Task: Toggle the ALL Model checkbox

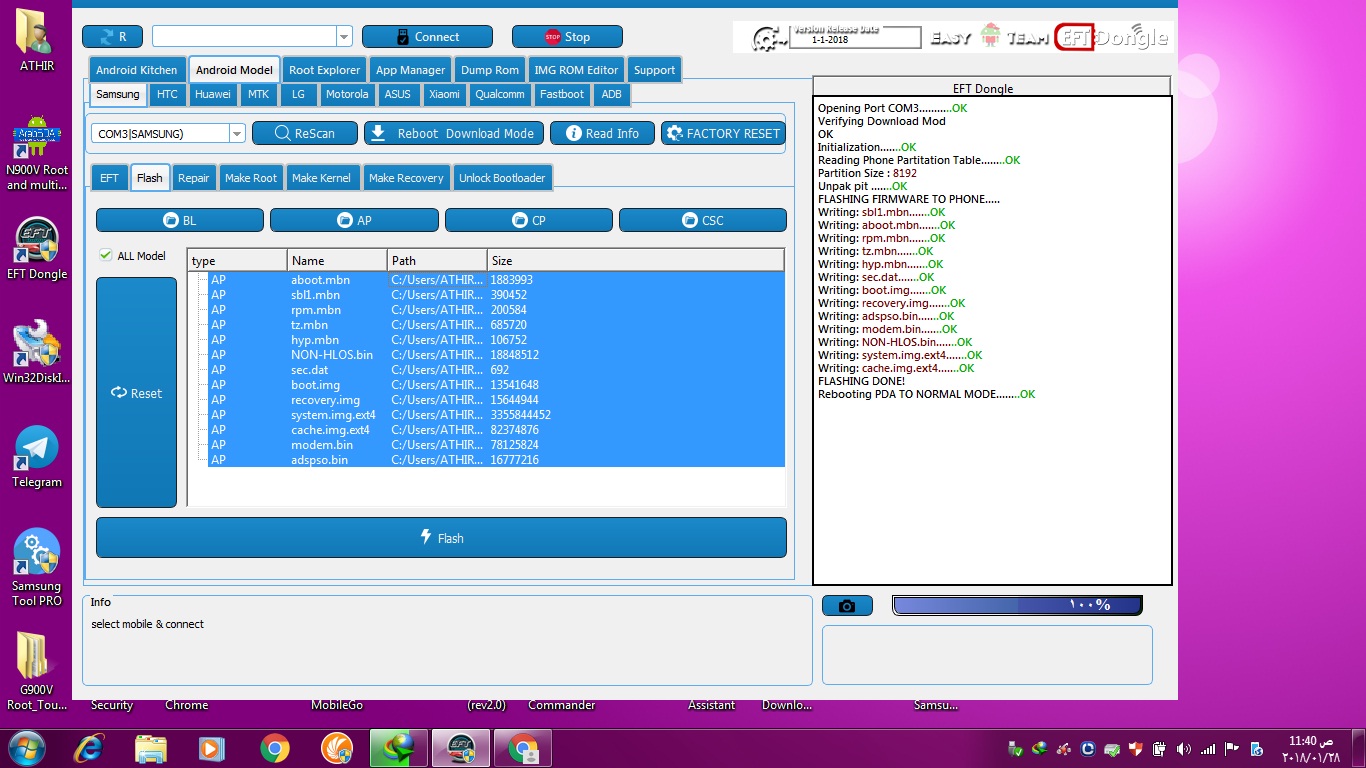Action: (105, 256)
